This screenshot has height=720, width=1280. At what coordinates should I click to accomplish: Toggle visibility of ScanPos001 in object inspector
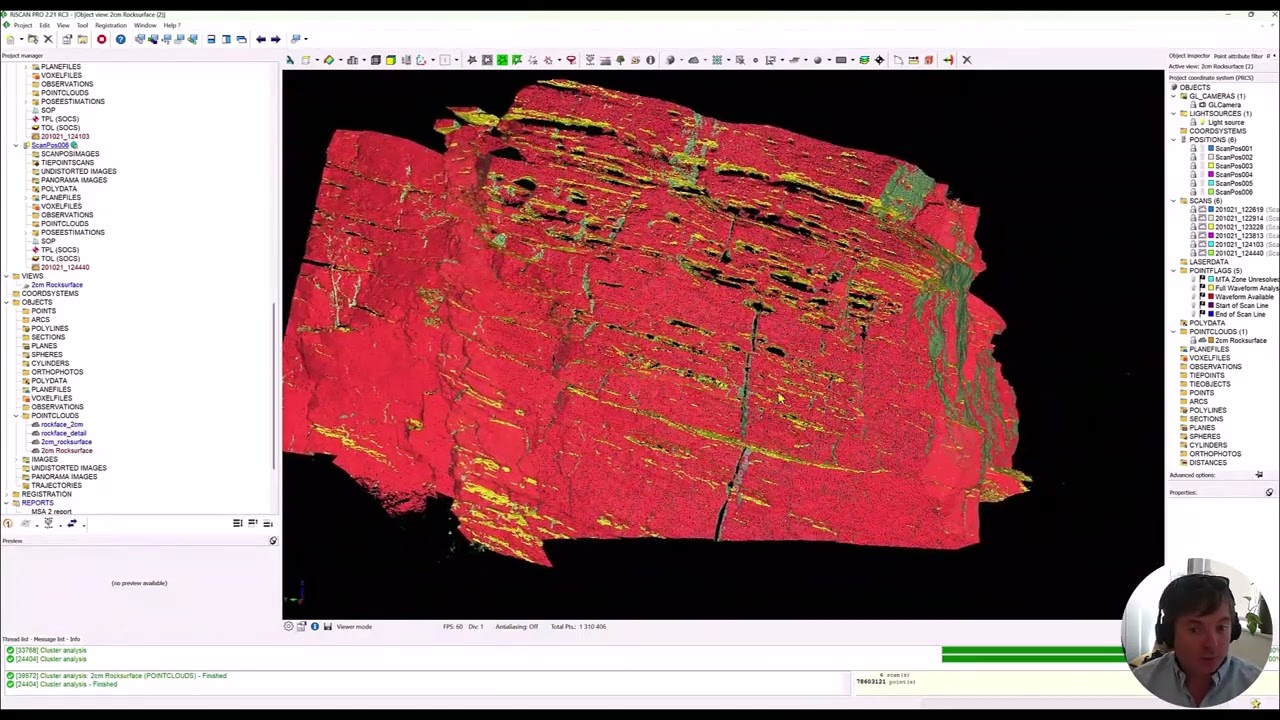[1202, 148]
